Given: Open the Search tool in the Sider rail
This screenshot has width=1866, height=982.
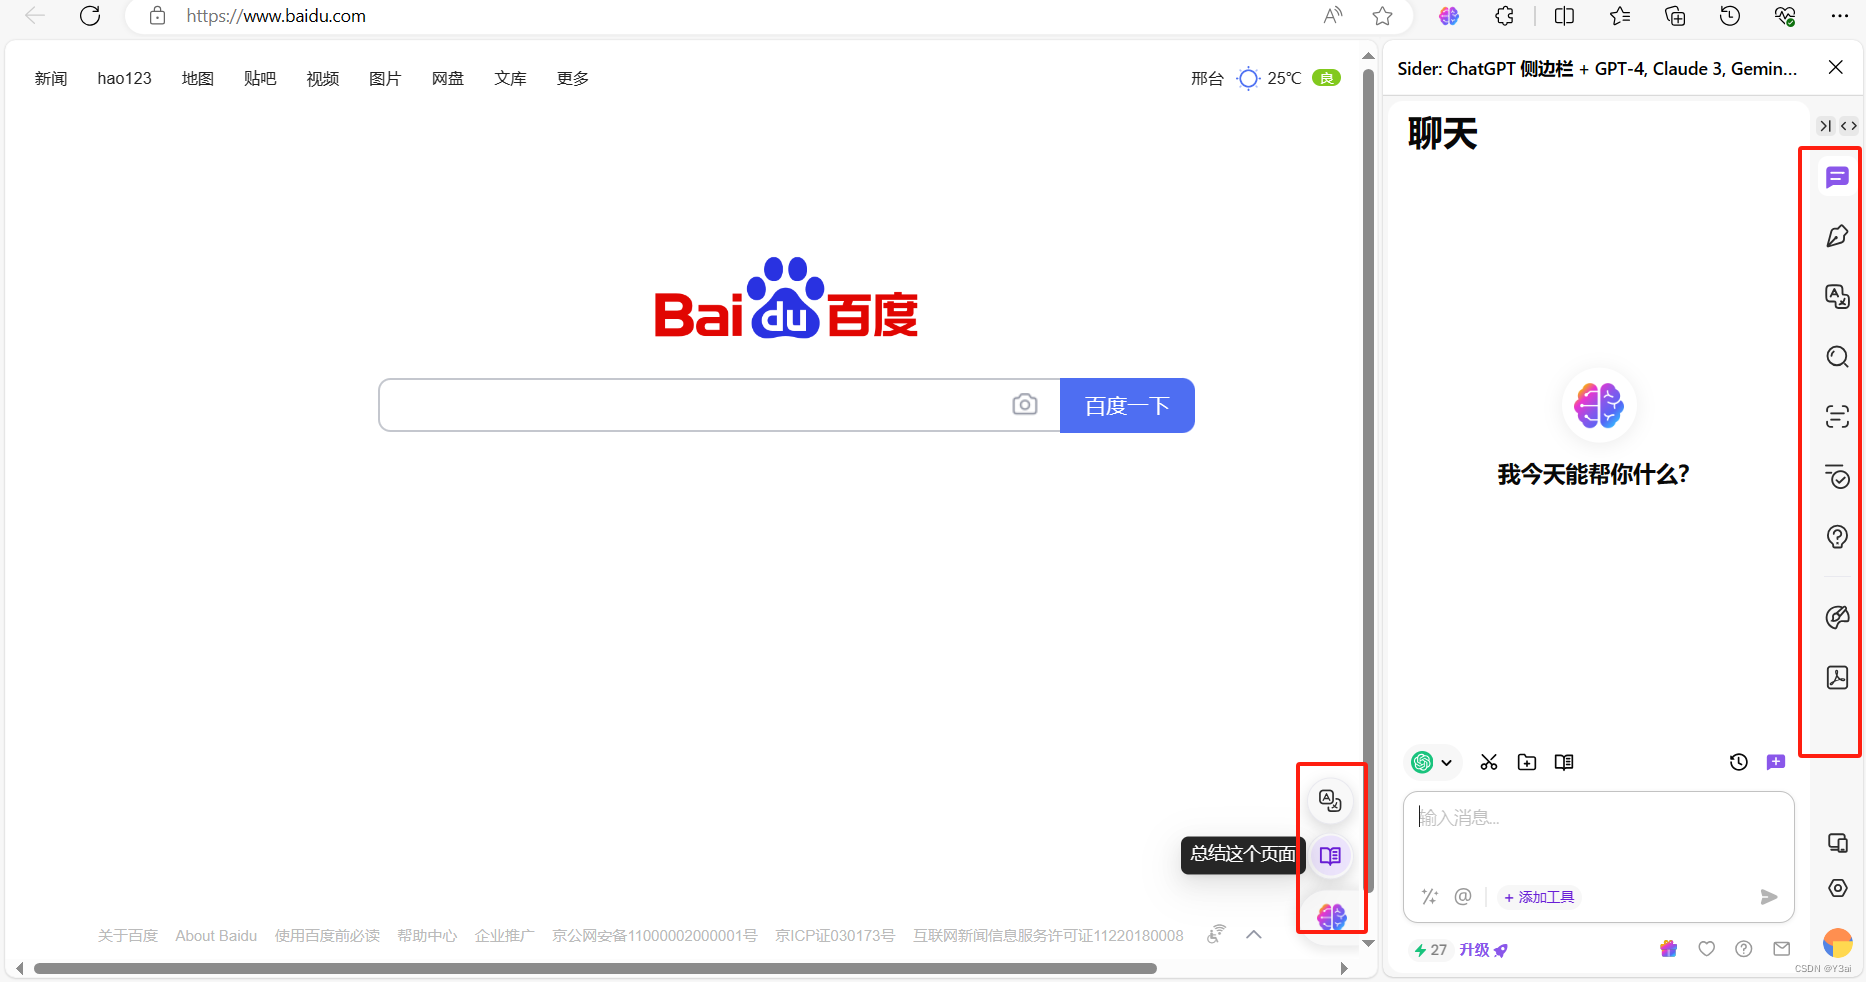Looking at the screenshot, I should pos(1837,357).
